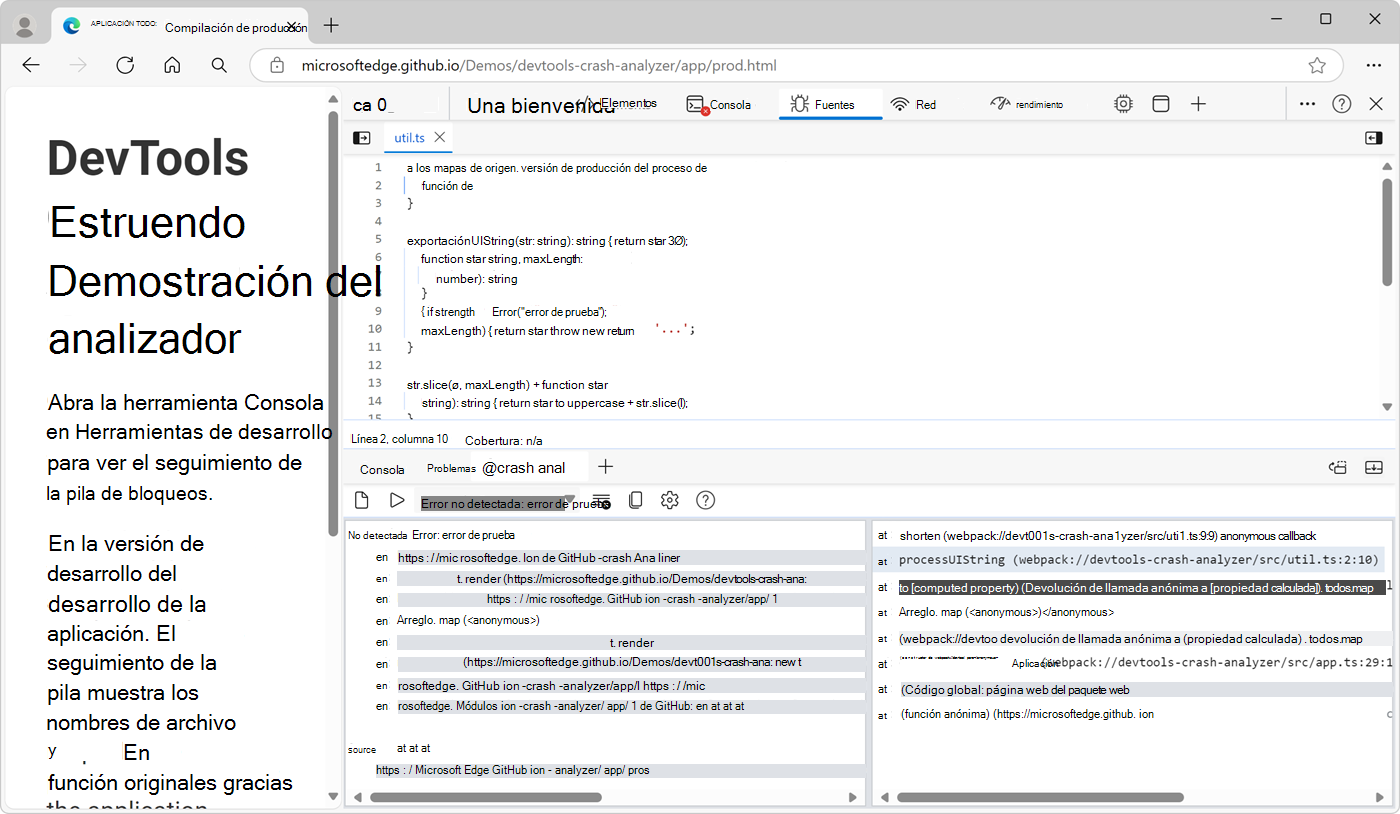Move the drawer tool to the top panel icon
This screenshot has height=814, width=1400.
(x=1338, y=467)
